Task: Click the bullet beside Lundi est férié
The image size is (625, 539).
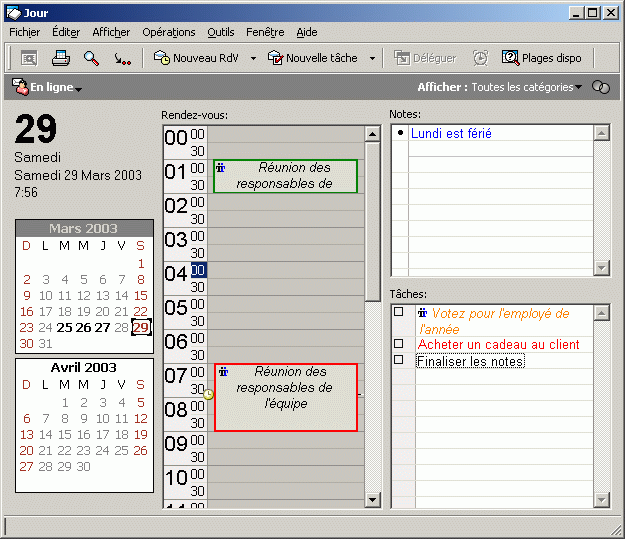Action: coord(400,133)
